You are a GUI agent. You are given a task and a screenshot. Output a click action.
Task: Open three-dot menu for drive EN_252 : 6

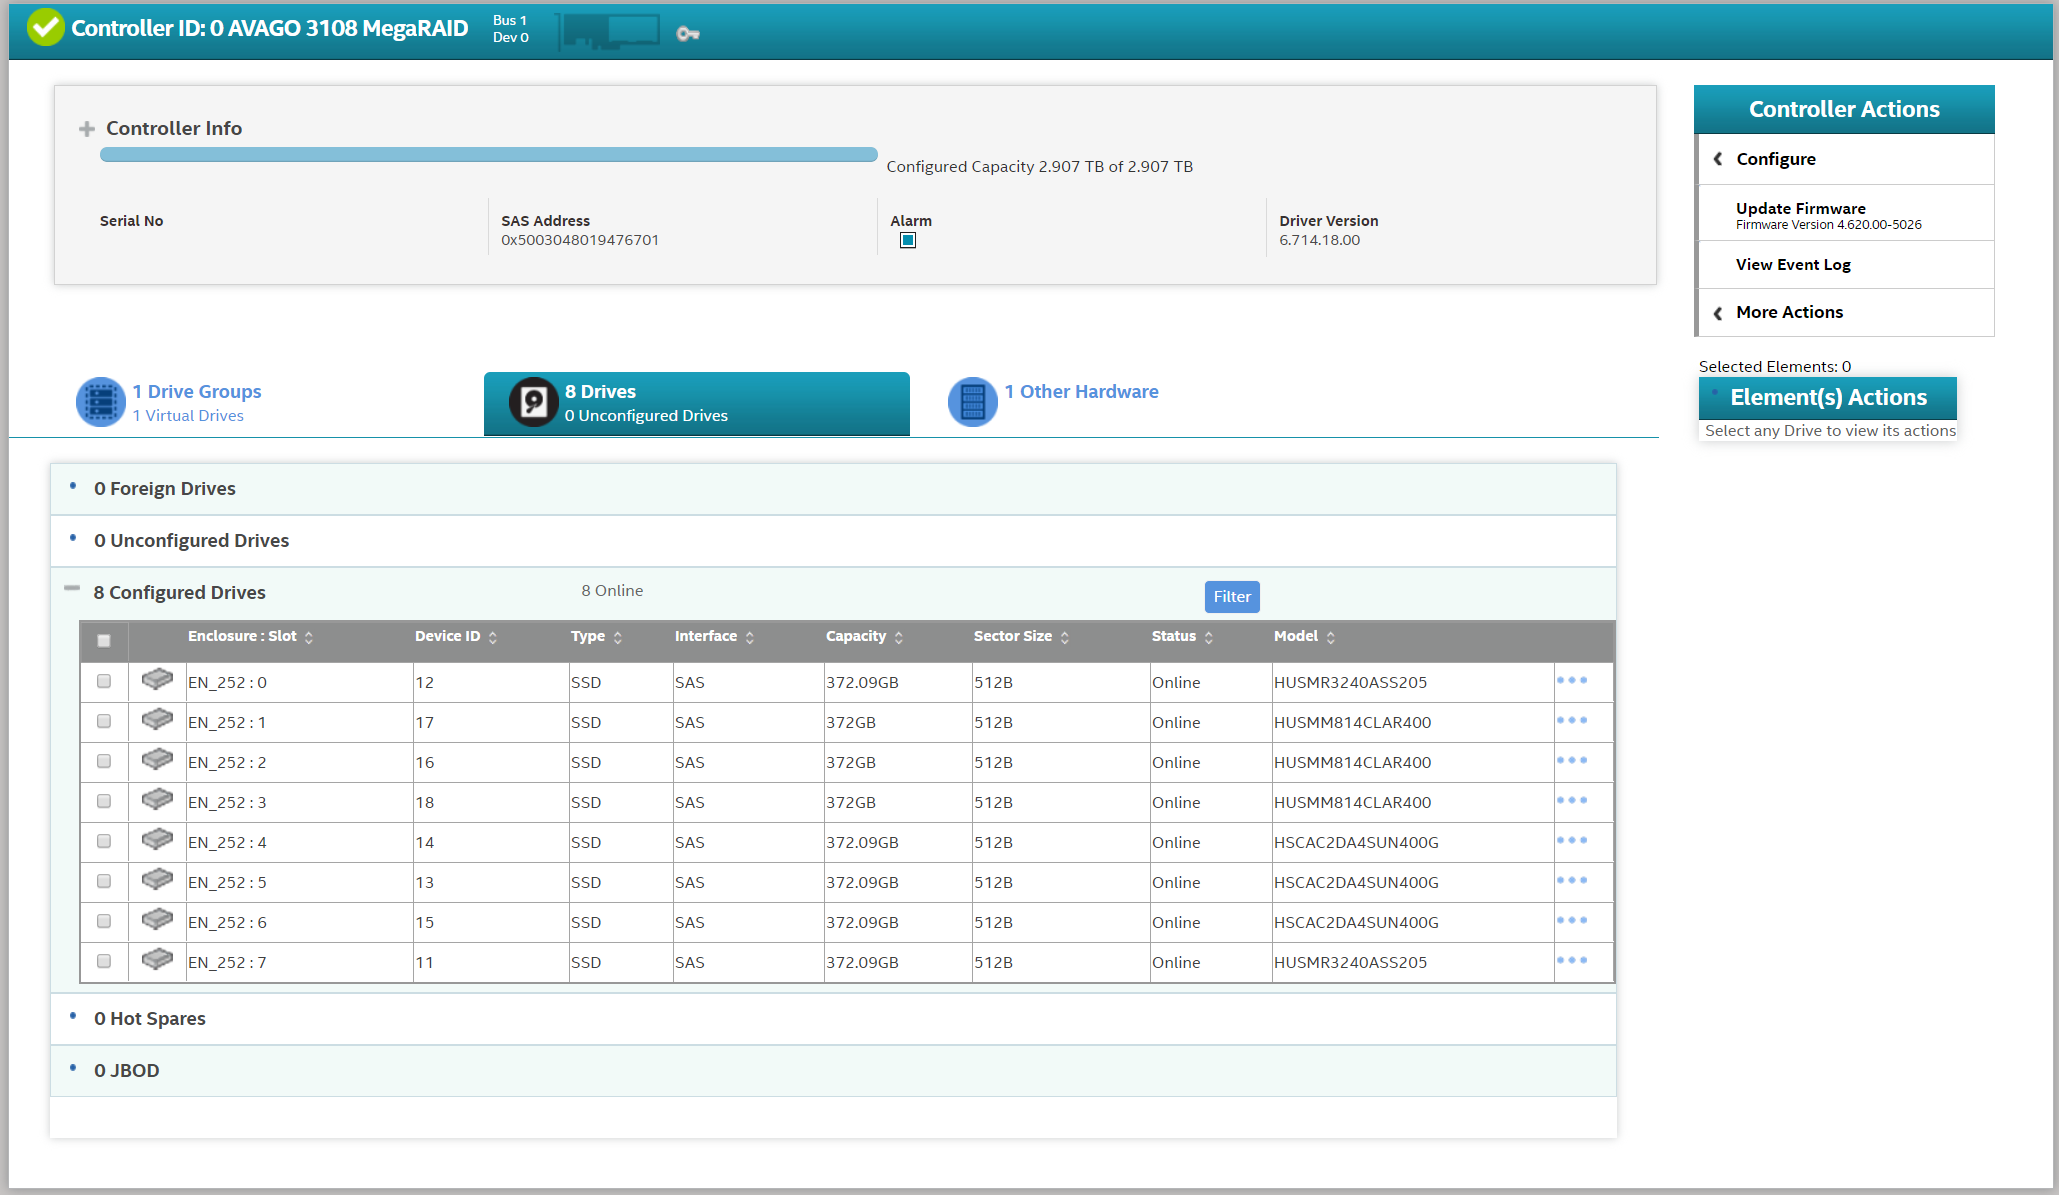tap(1572, 920)
